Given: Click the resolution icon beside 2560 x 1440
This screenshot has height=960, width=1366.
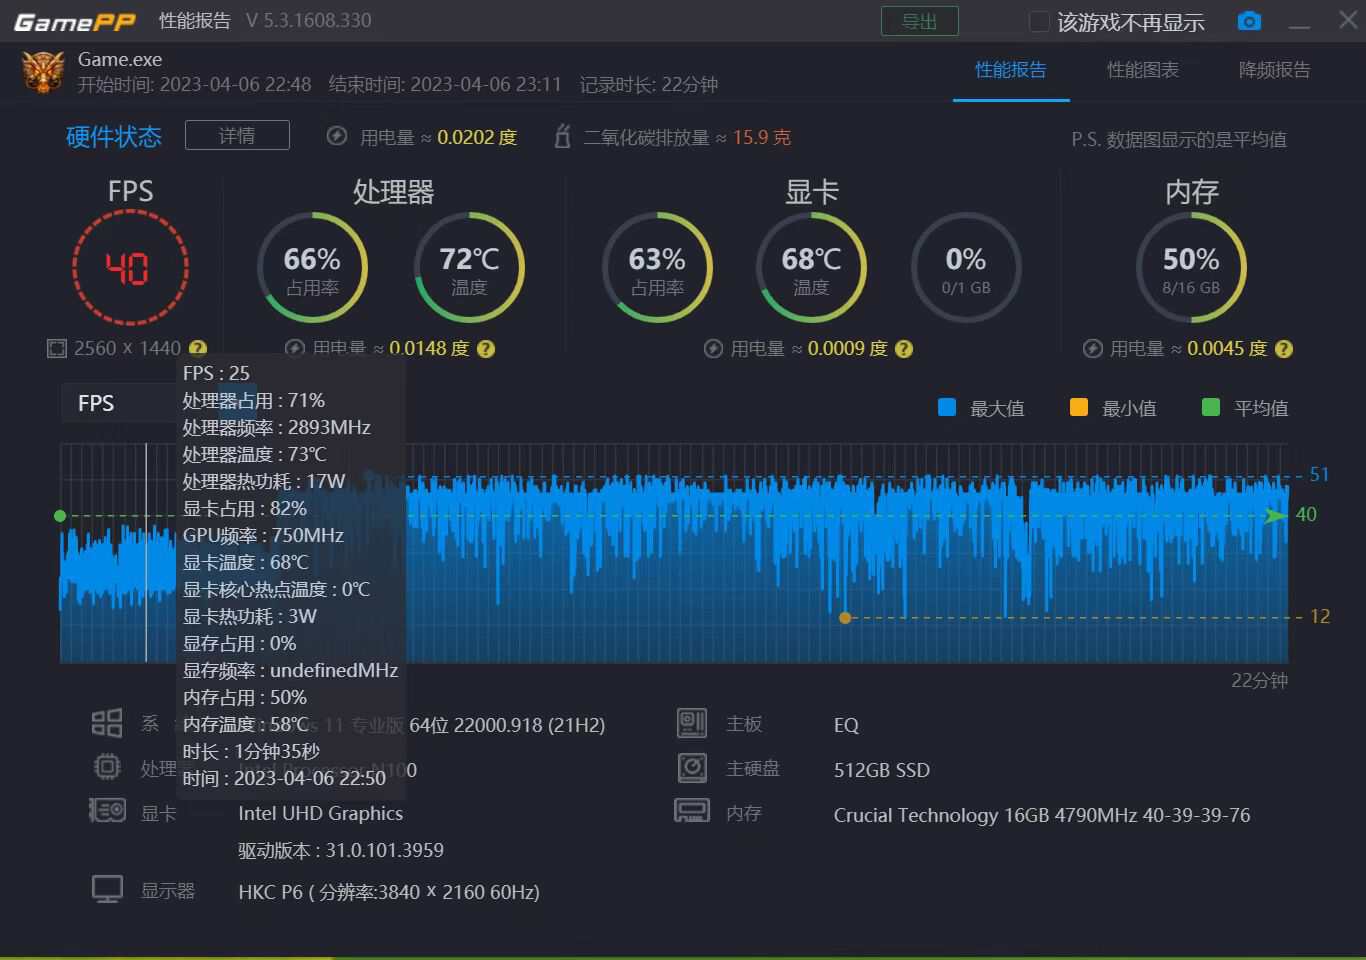Looking at the screenshot, I should (x=57, y=348).
